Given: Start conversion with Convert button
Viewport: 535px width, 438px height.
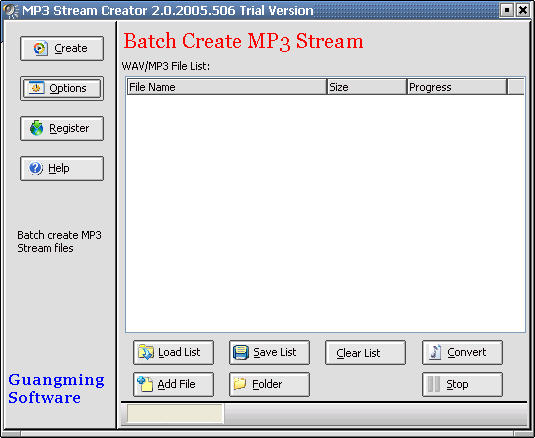Looking at the screenshot, I should click(x=462, y=352).
